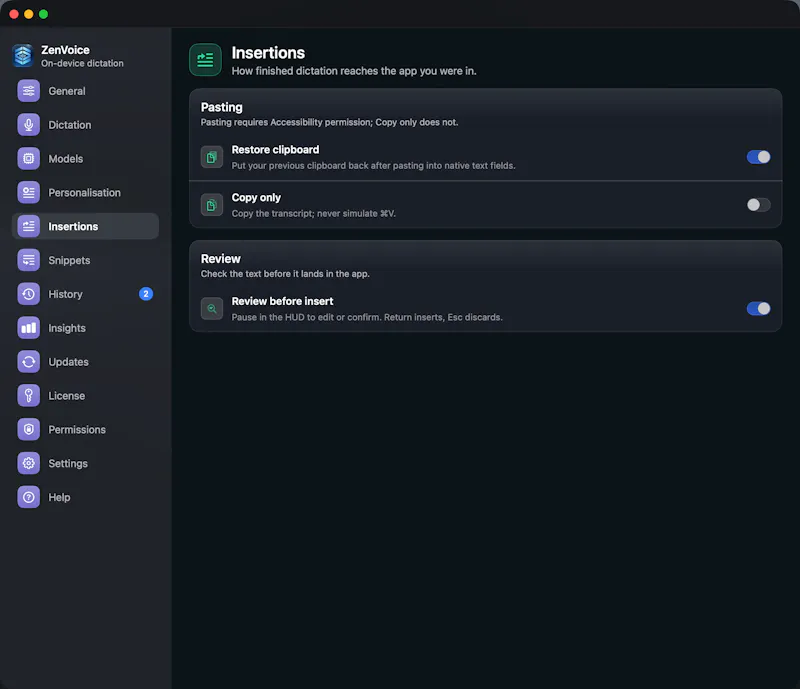
Task: Open the Help section label
Action: click(x=59, y=497)
